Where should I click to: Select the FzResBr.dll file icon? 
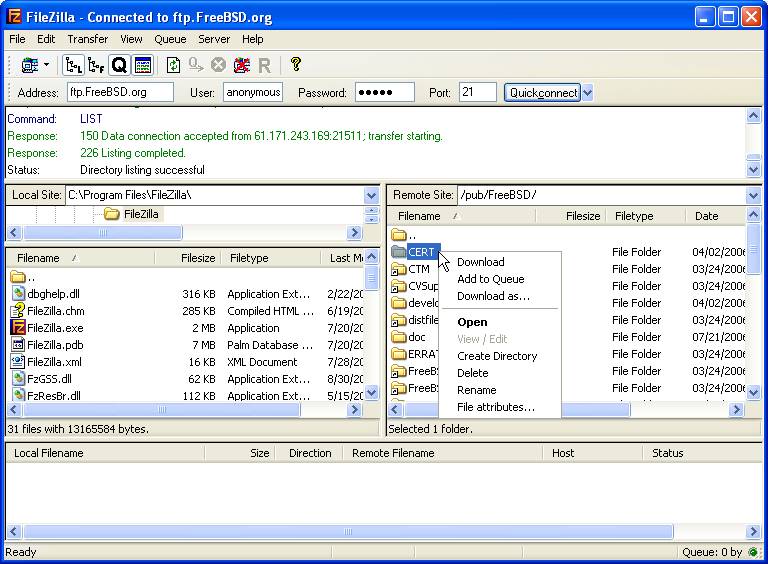click(18, 396)
